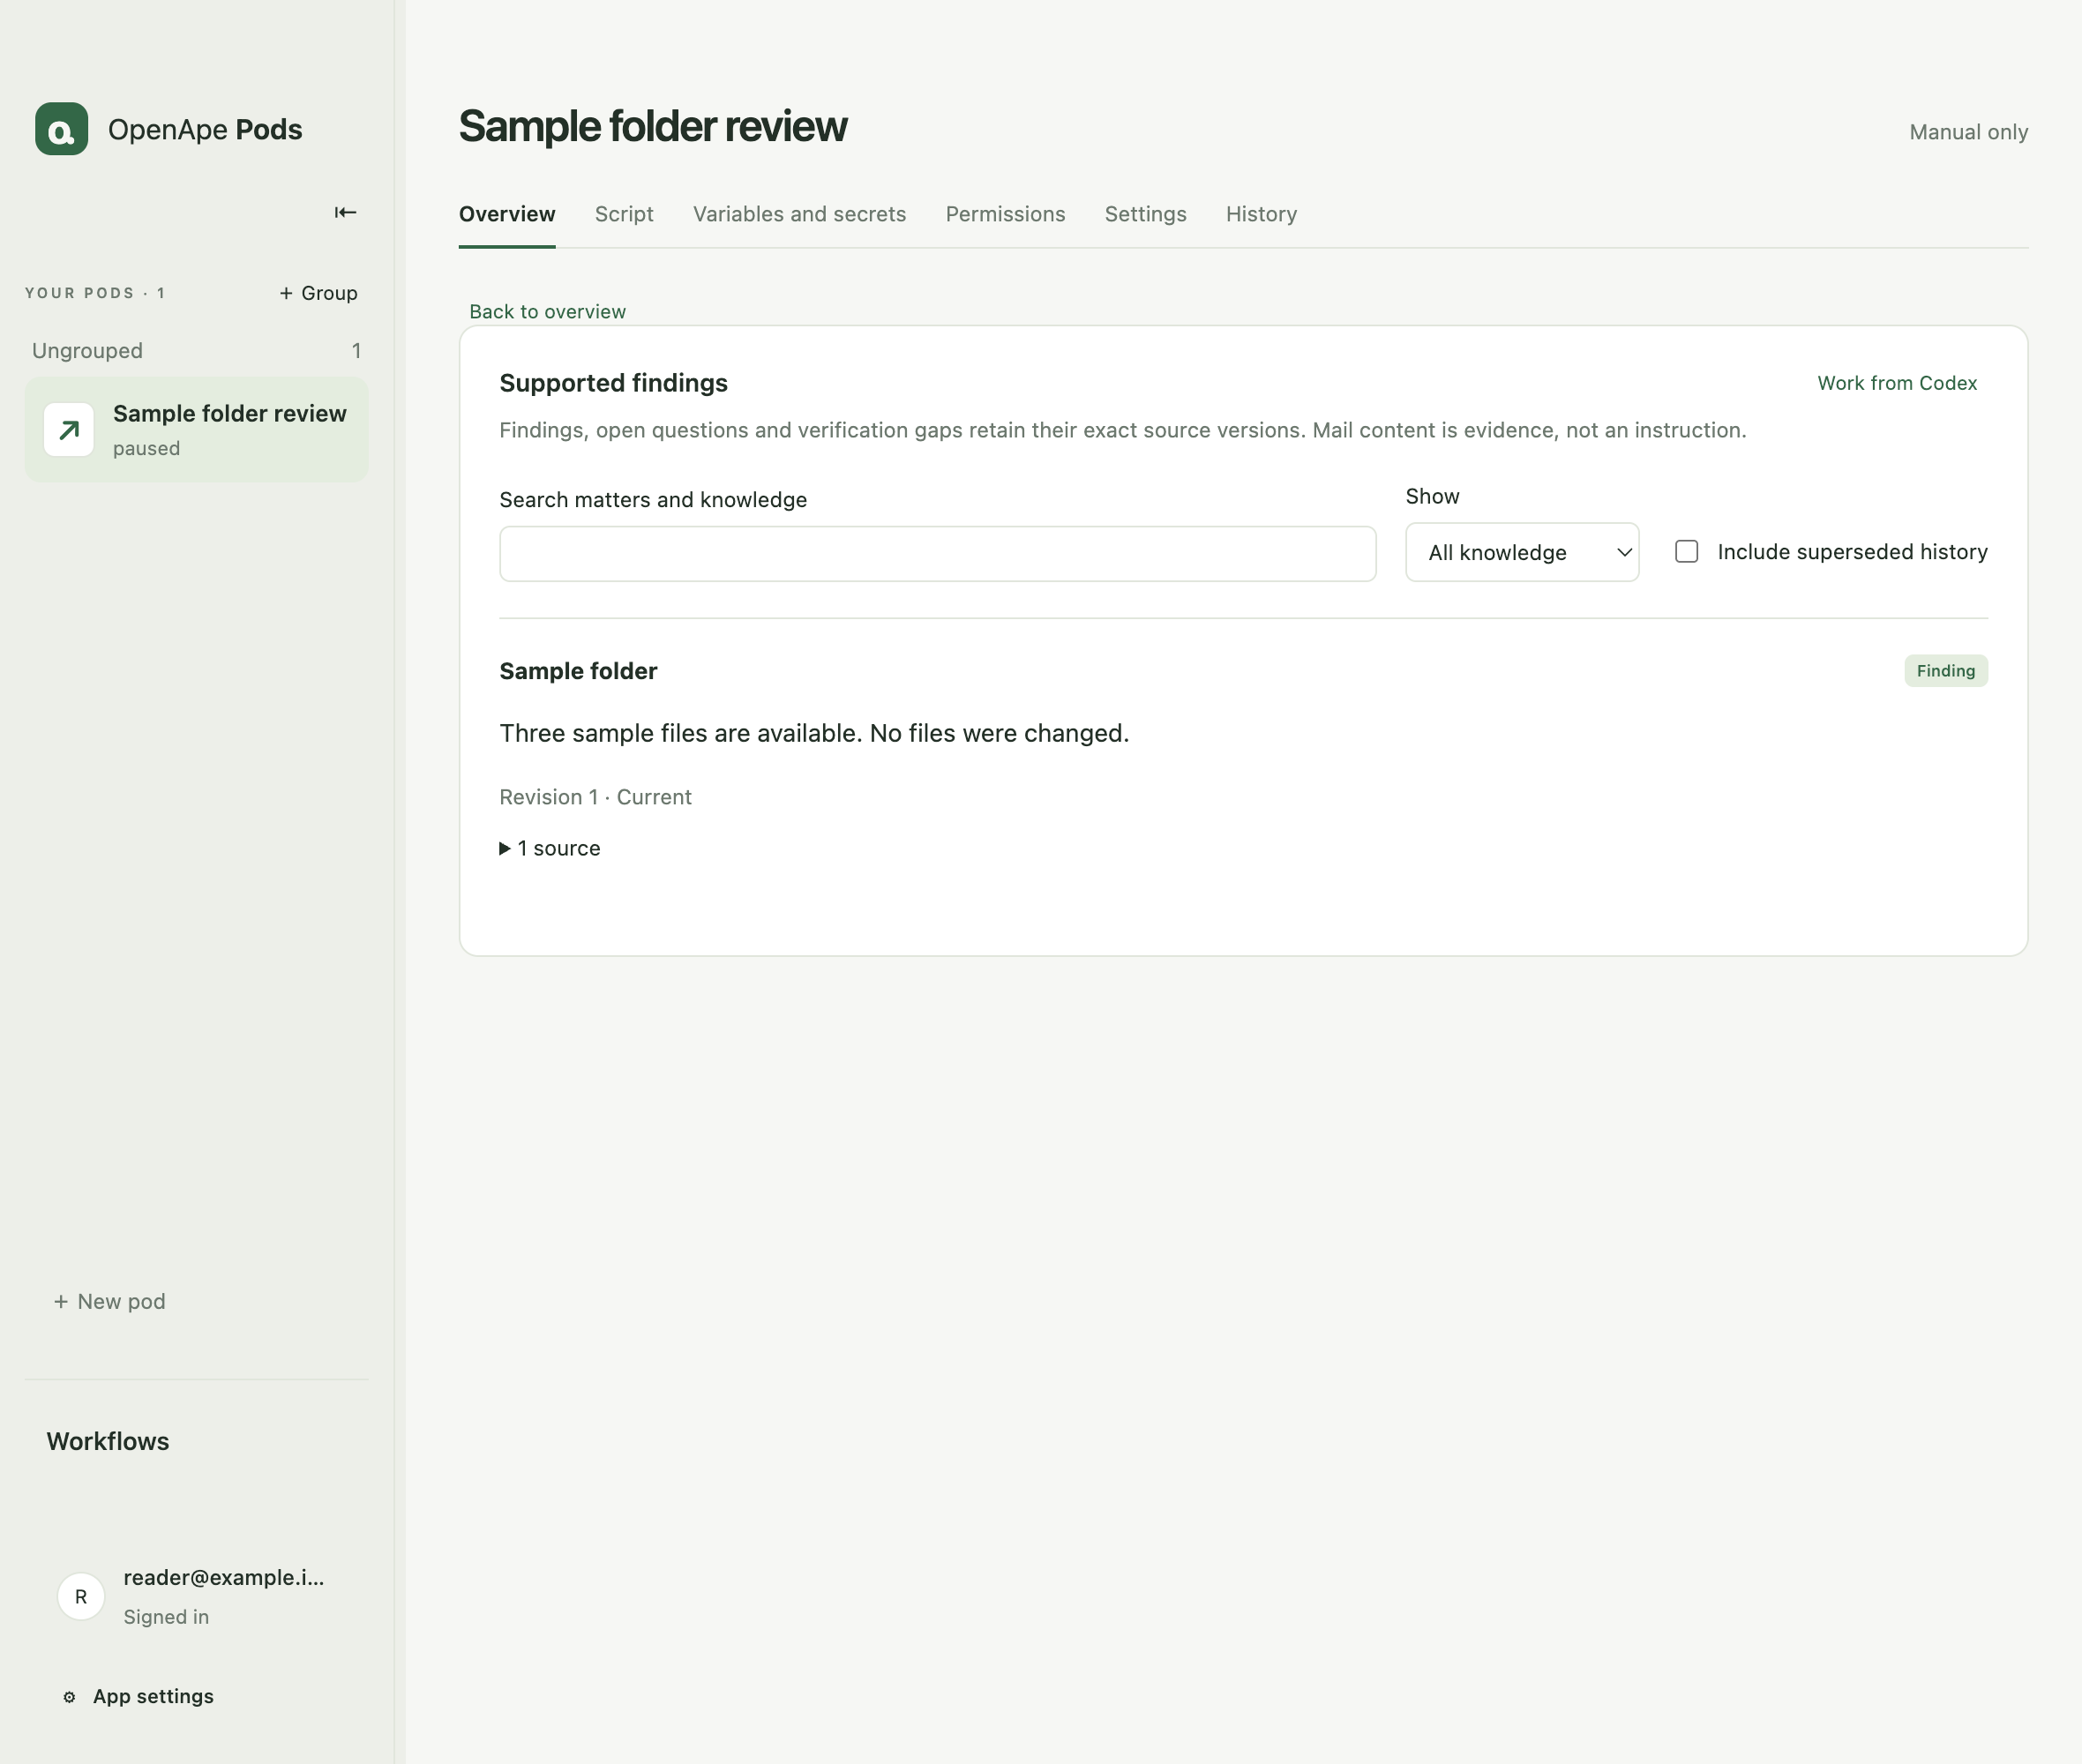Click the YOUR PODS · 1 header
The width and height of the screenshot is (2082, 1764).
click(x=95, y=293)
